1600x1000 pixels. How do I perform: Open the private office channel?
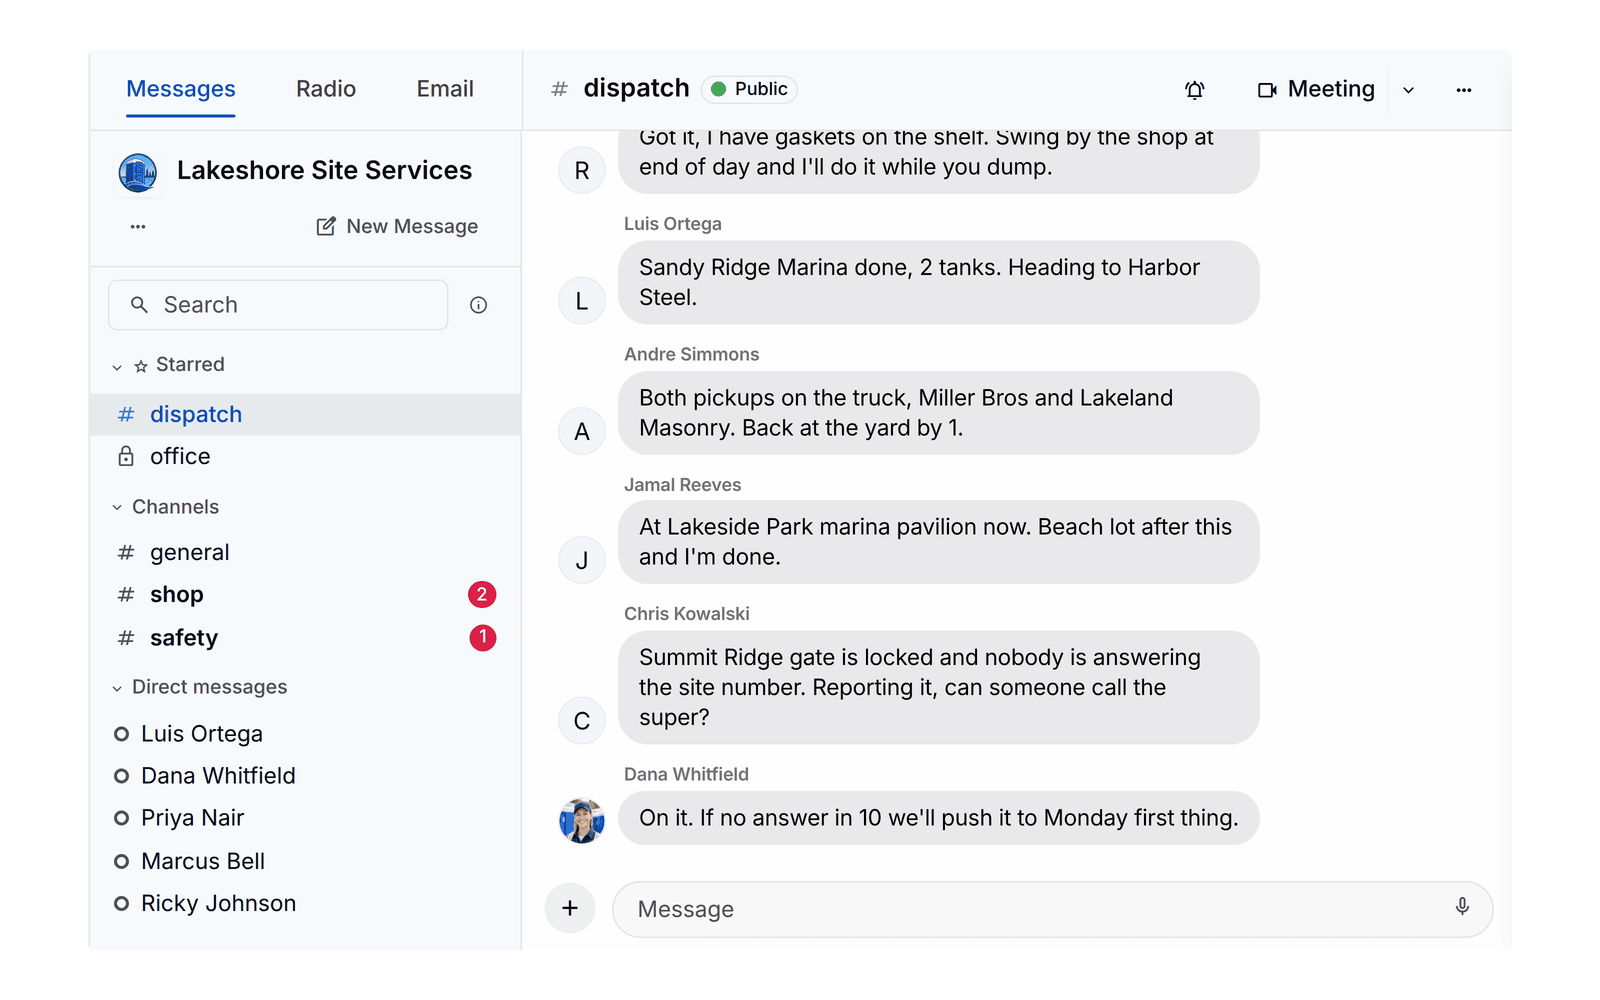pyautogui.click(x=305, y=457)
